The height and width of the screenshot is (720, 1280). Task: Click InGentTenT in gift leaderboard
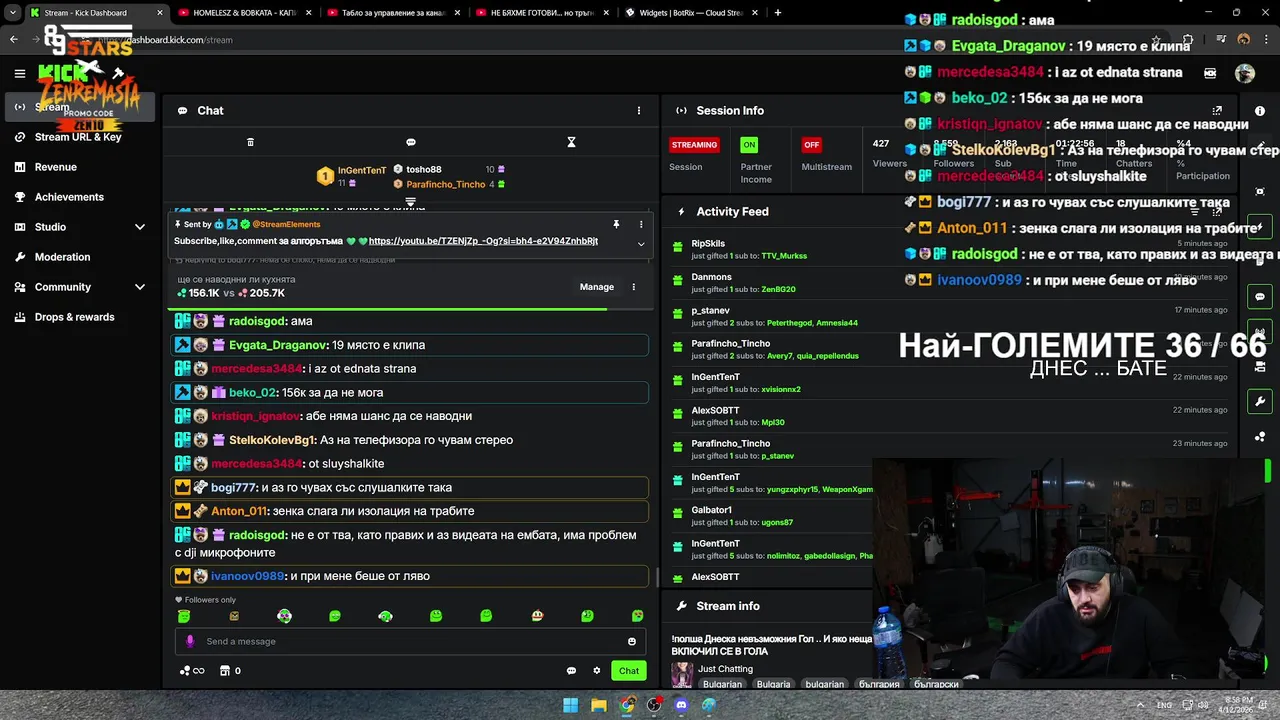pyautogui.click(x=362, y=171)
